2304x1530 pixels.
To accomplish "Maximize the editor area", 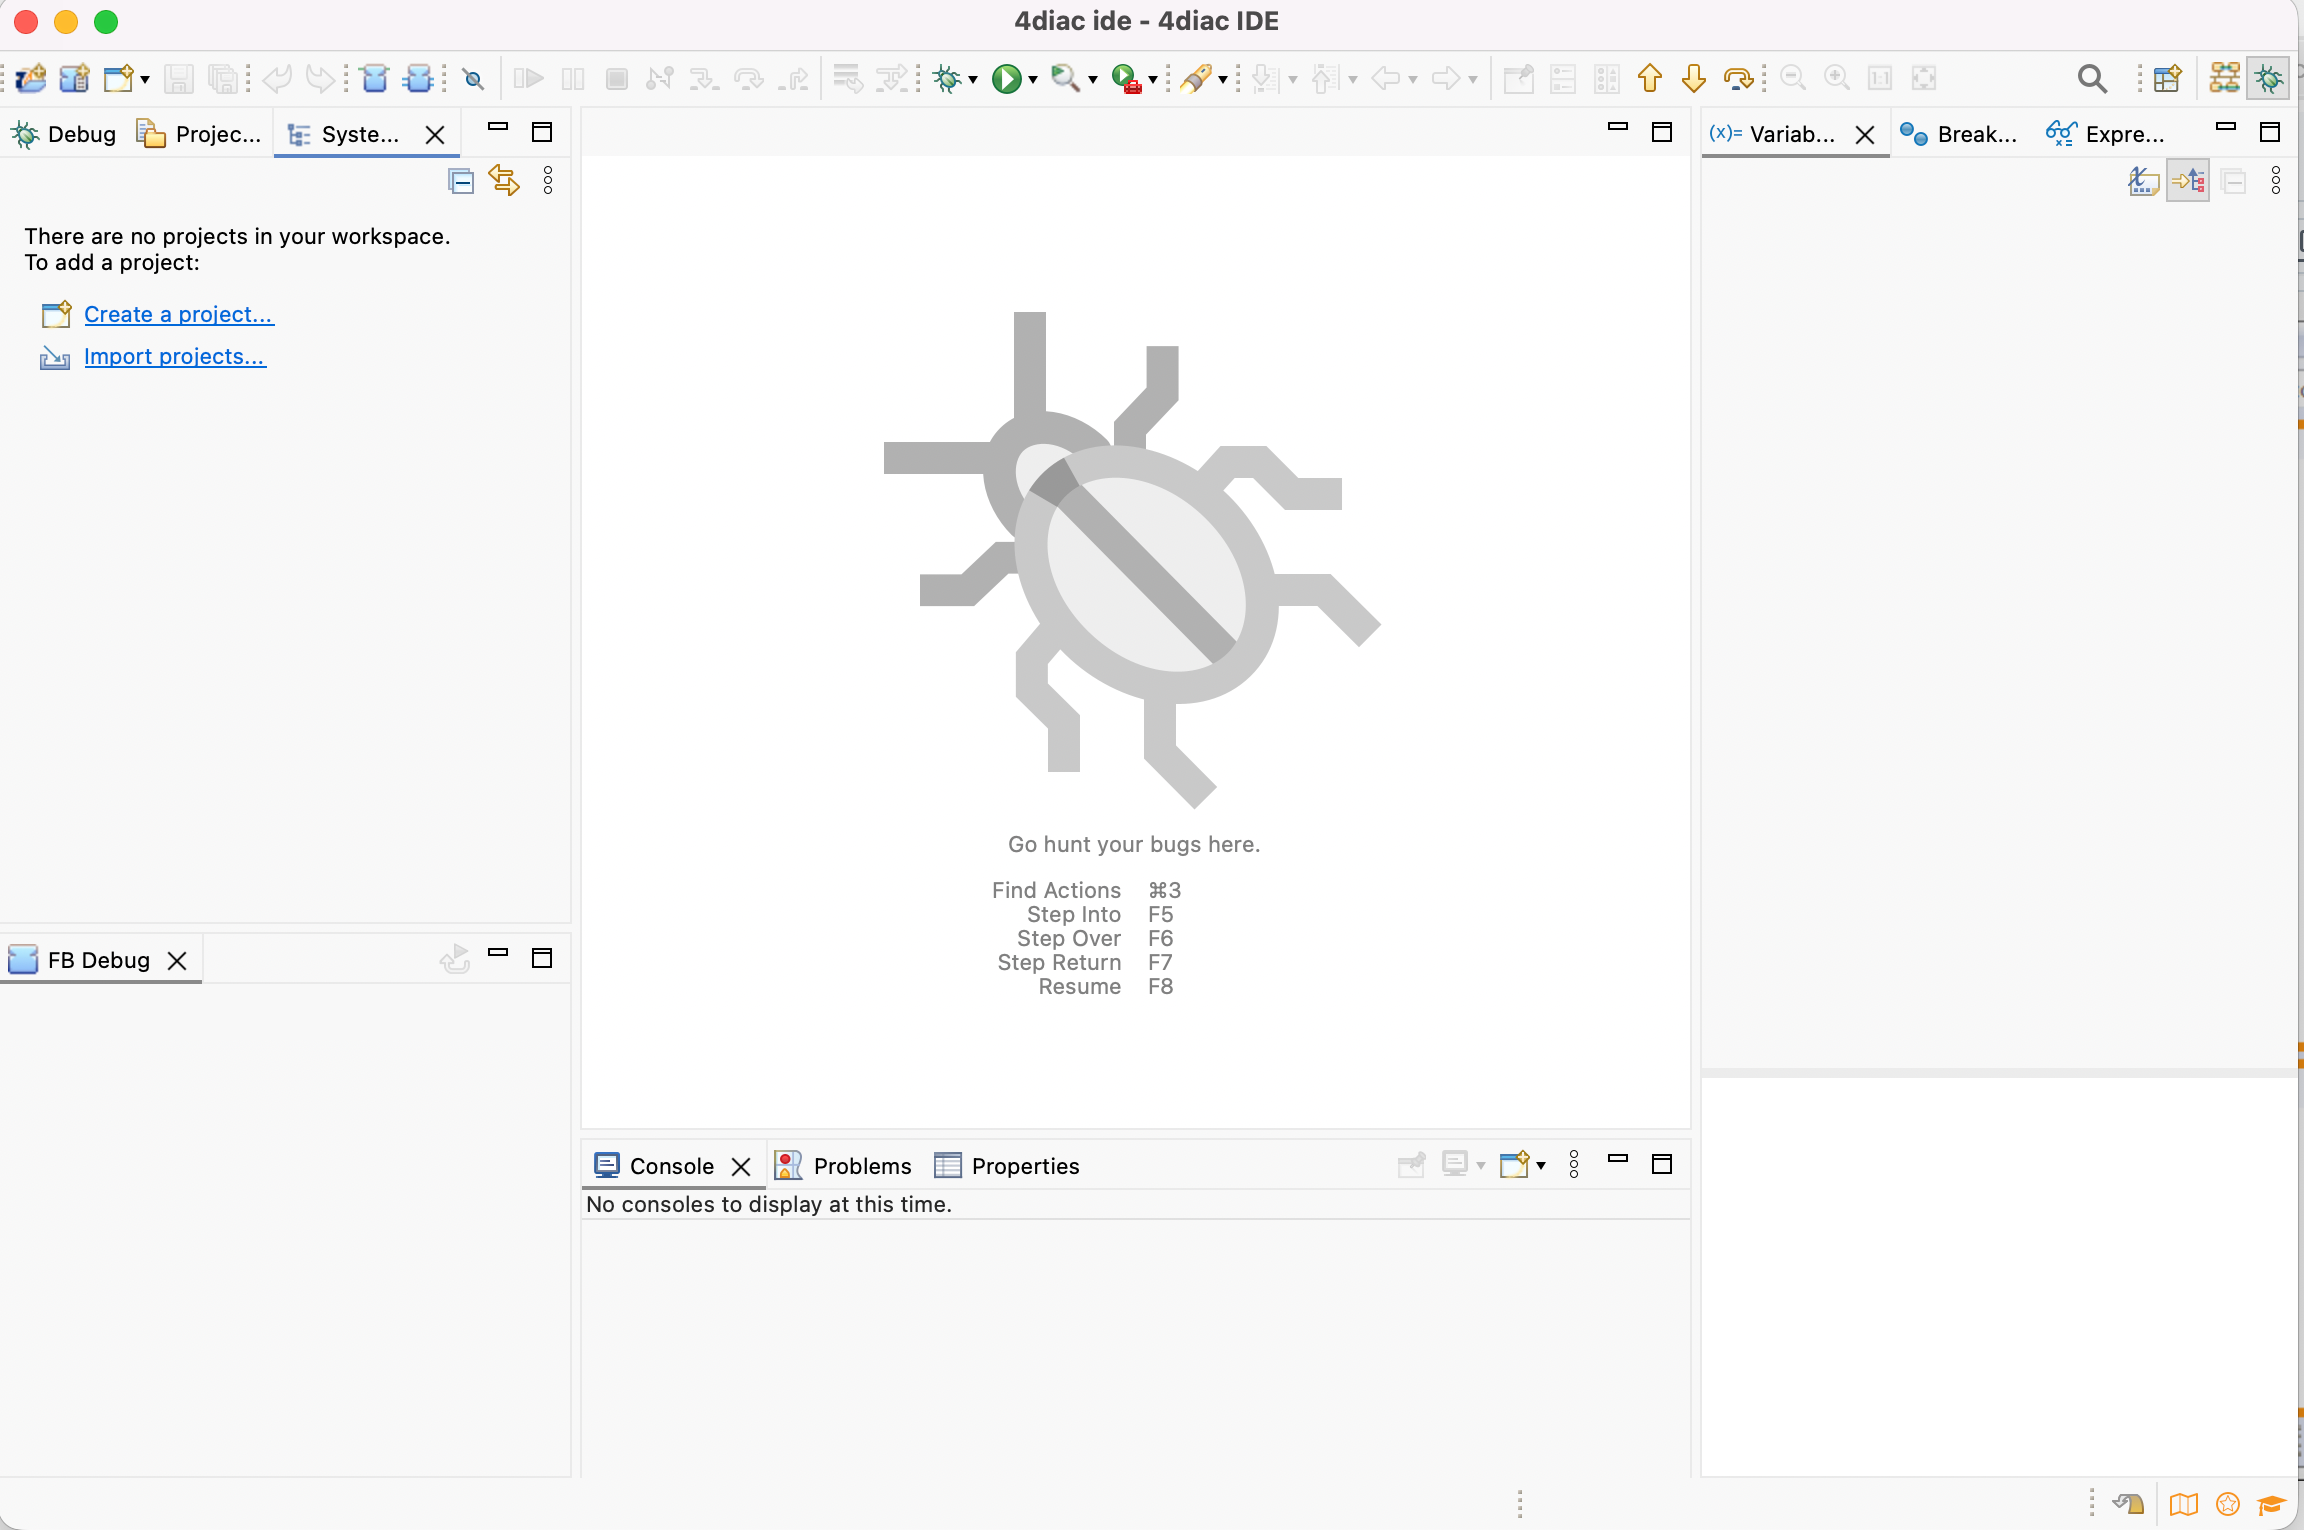I will pos(1662,132).
